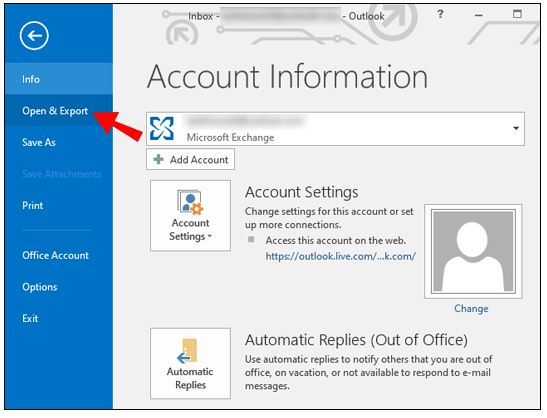Click the Microsoft Exchange label text
Viewport: 547px width, 418px height.
click(x=230, y=137)
